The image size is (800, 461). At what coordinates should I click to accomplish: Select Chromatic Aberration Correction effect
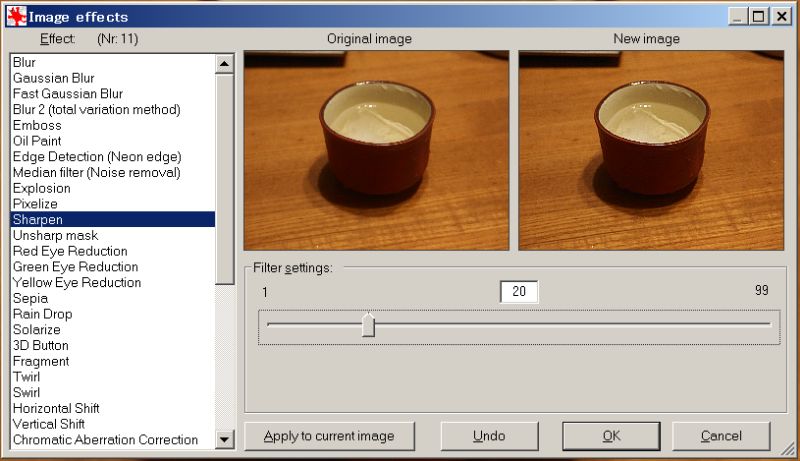[x=105, y=440]
